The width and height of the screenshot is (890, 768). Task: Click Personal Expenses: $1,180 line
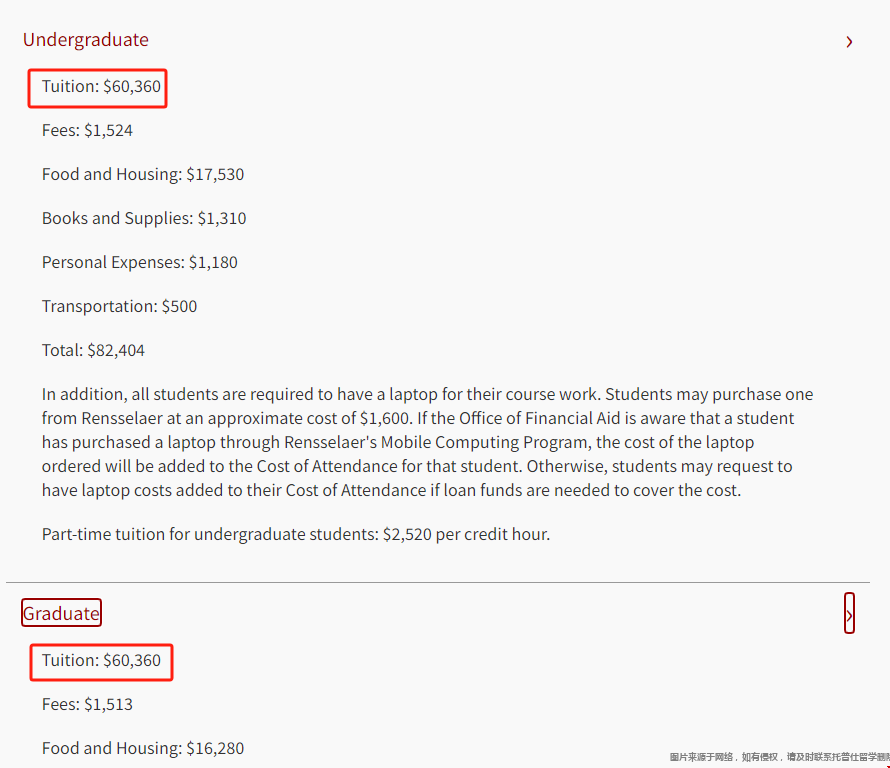tap(140, 262)
